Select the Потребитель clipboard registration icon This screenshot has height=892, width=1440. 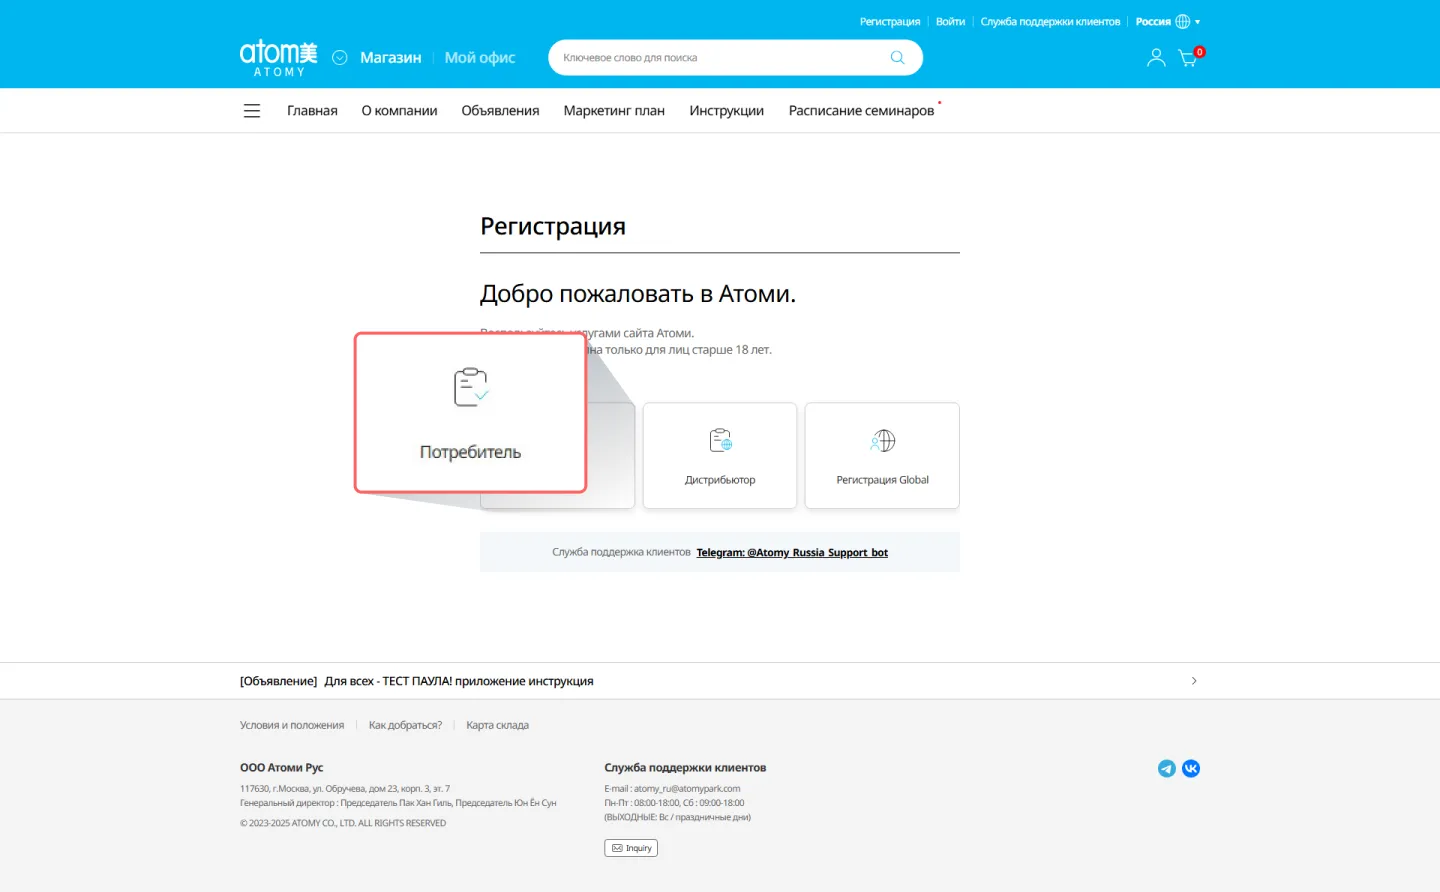coord(469,386)
